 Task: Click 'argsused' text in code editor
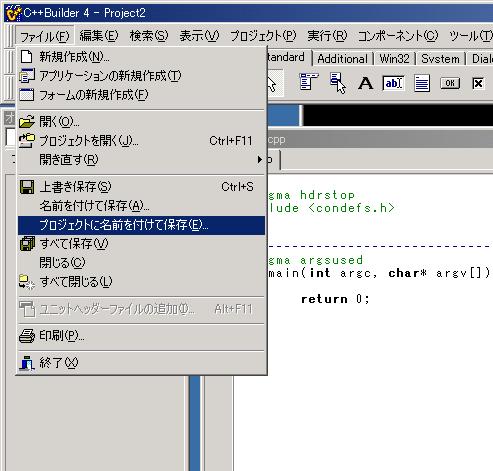click(x=331, y=260)
